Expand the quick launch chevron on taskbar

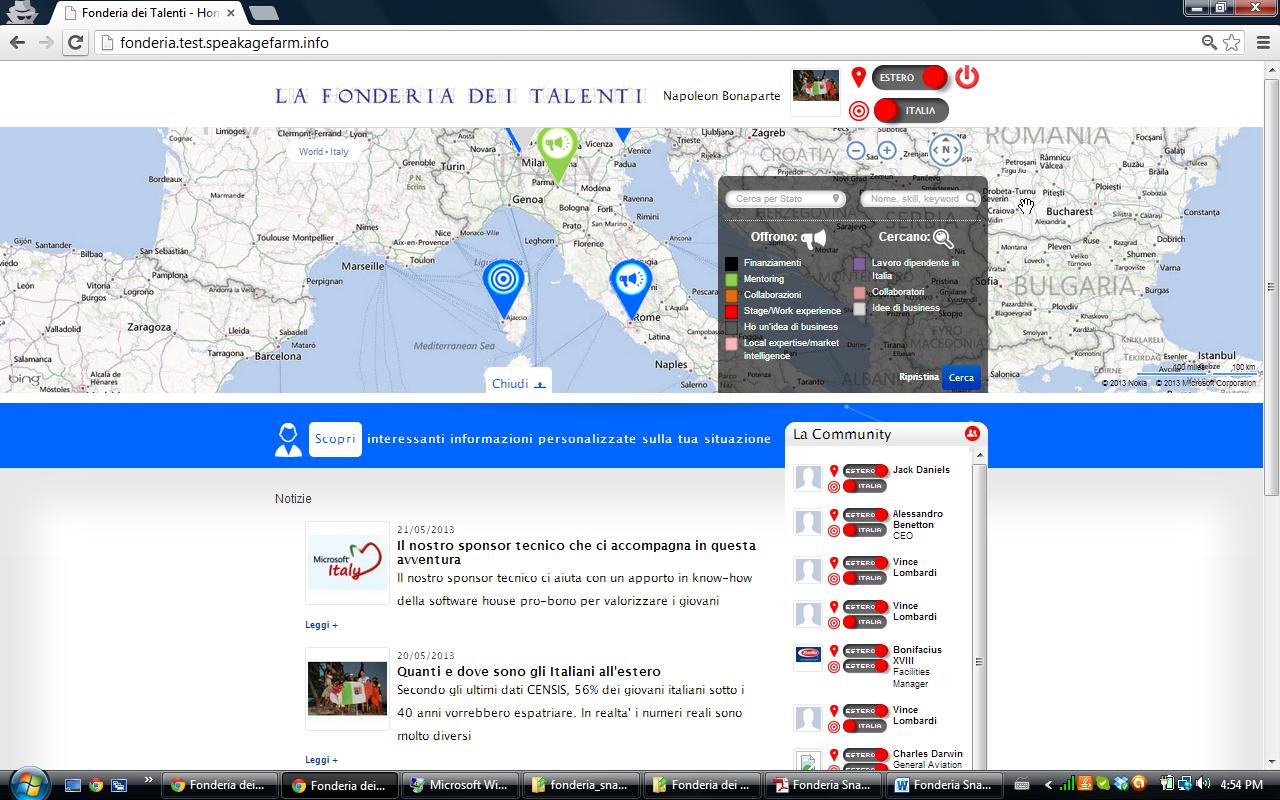[x=149, y=780]
